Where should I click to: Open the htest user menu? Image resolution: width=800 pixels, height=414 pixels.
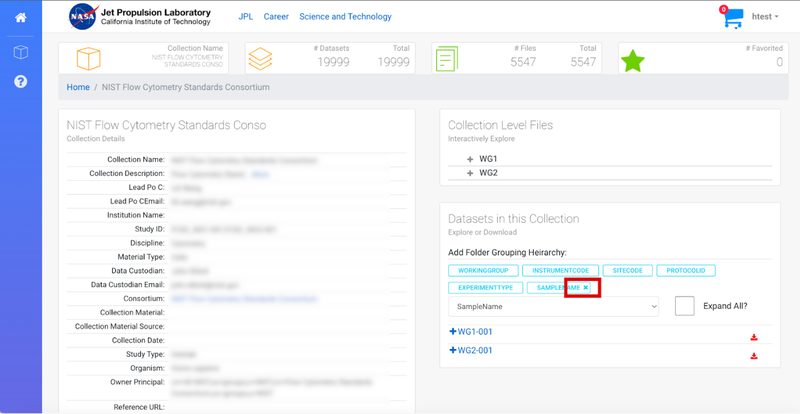765,16
